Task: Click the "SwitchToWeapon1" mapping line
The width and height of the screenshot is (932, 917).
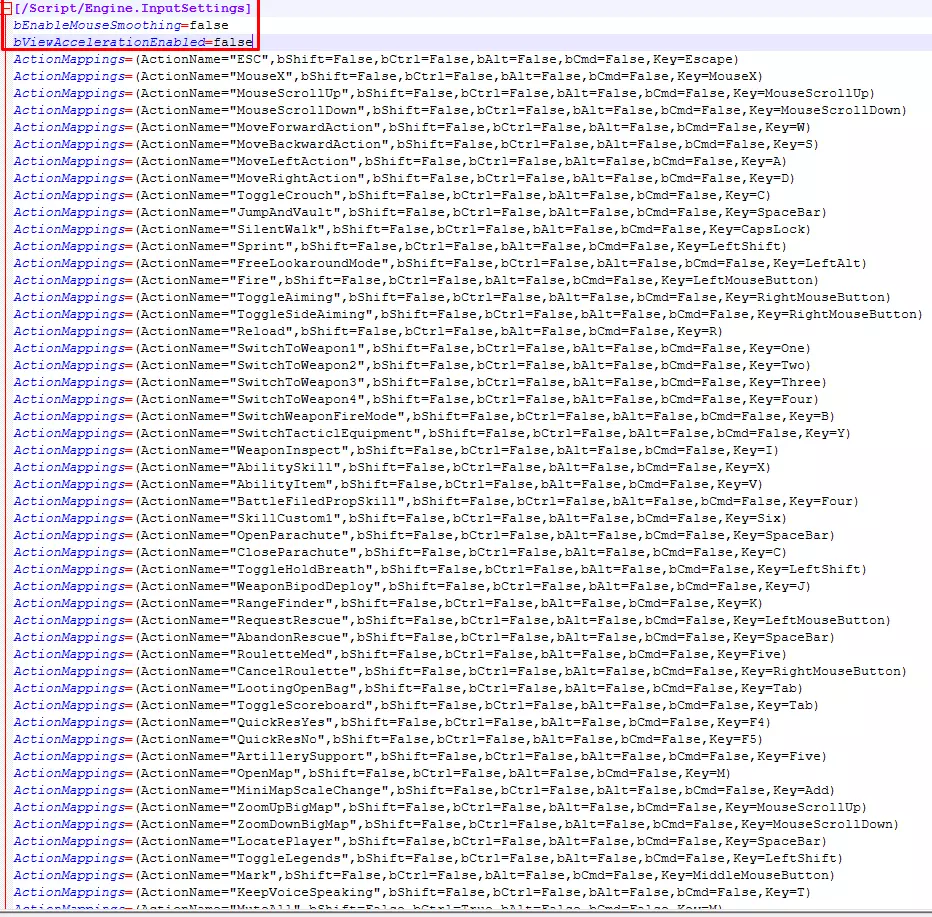Action: pos(412,348)
